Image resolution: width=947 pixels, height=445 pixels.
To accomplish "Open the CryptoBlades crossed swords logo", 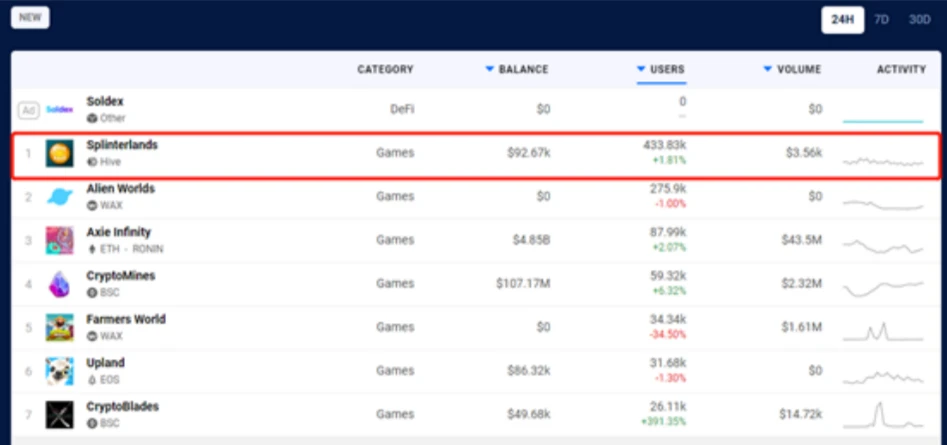I will 60,414.
